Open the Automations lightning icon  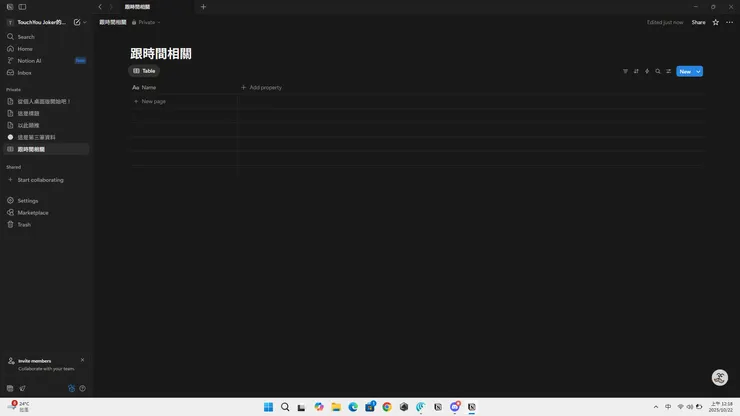(647, 71)
